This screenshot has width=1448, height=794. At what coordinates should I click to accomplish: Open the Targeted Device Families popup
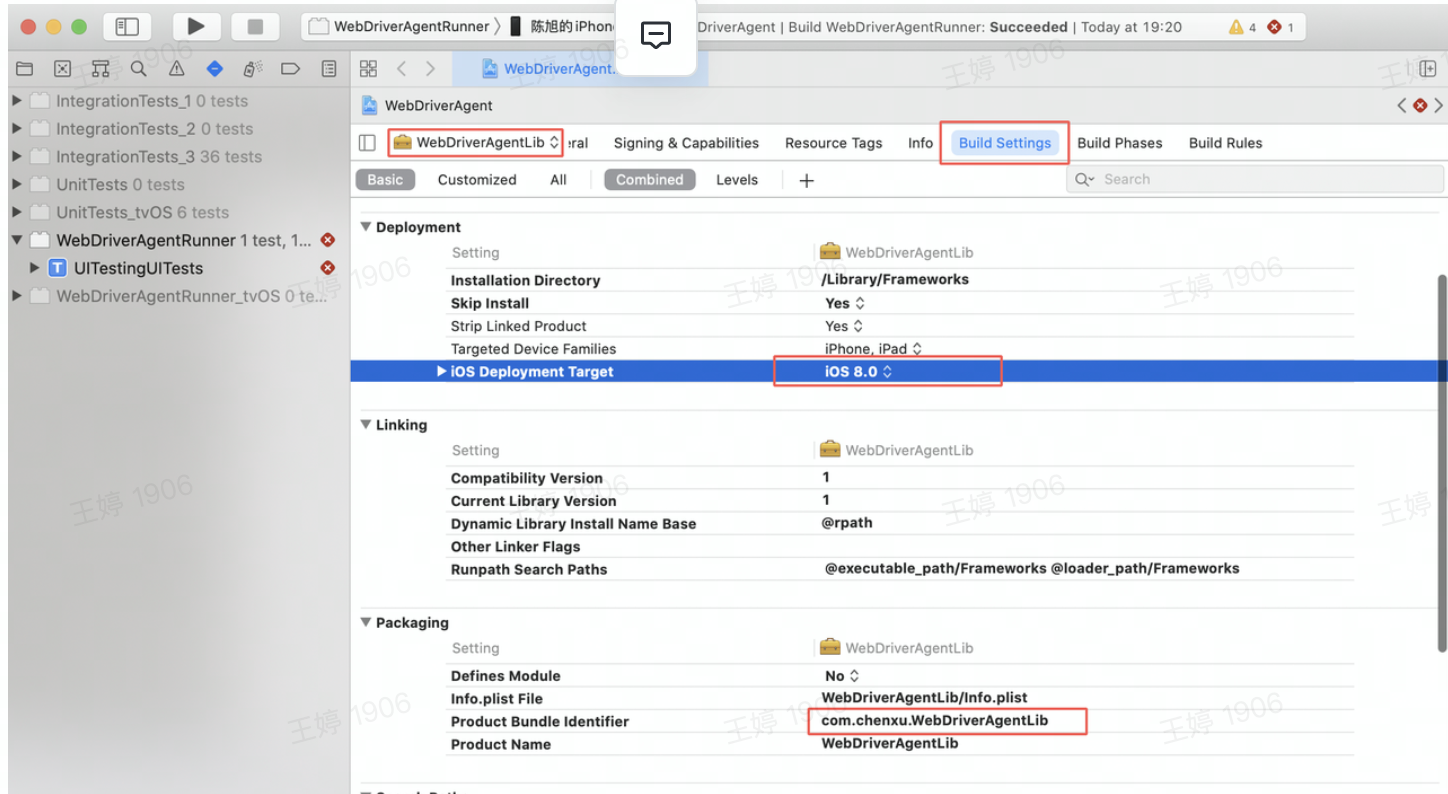click(873, 349)
